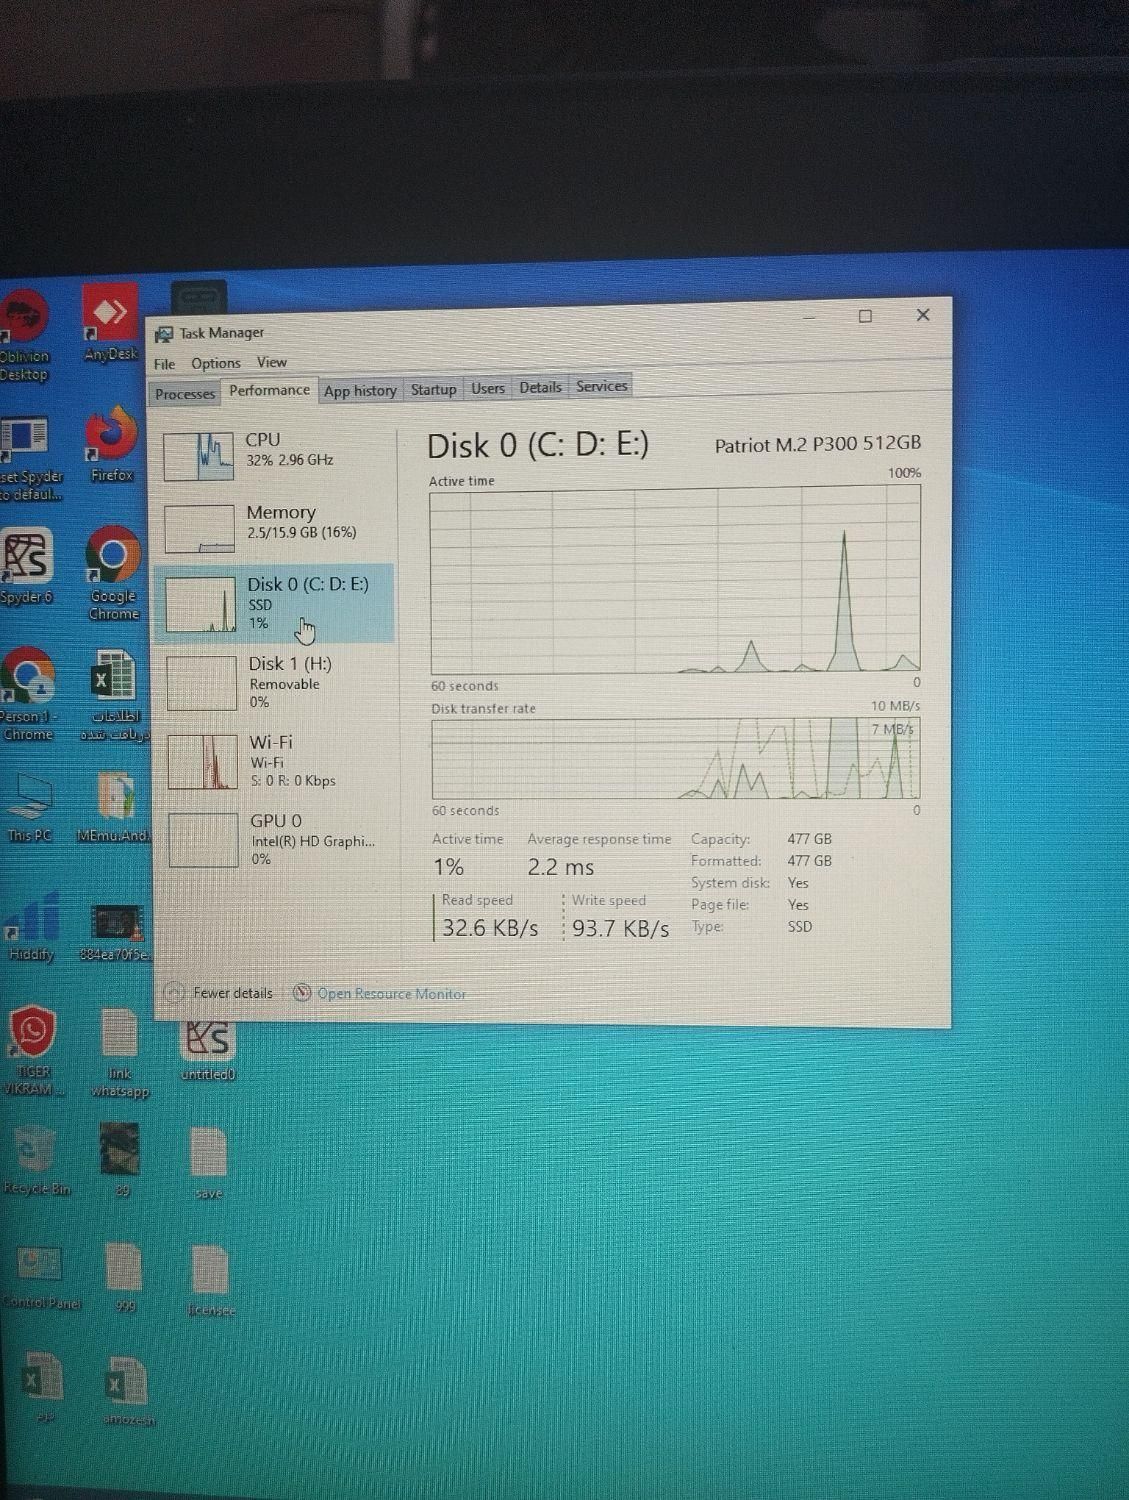1129x1500 pixels.
Task: Switch to the Startup tab
Action: 433,389
